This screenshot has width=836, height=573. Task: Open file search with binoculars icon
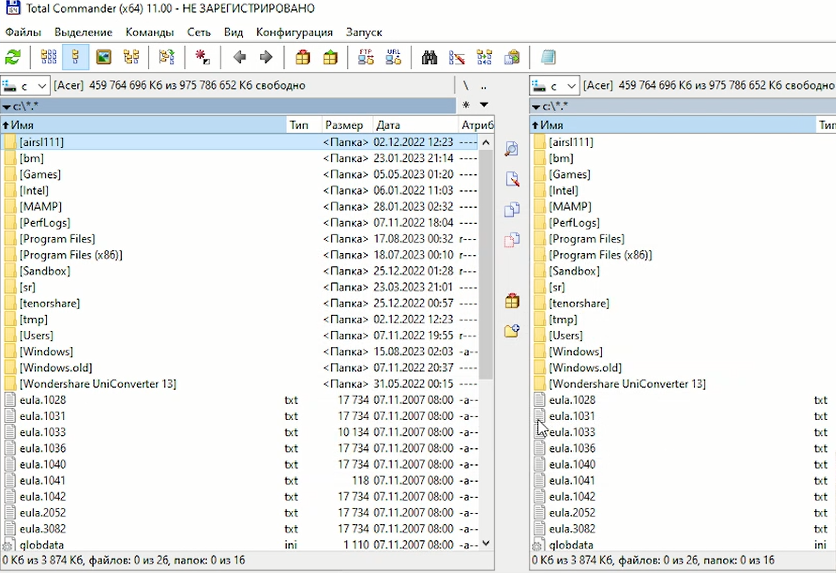[429, 57]
